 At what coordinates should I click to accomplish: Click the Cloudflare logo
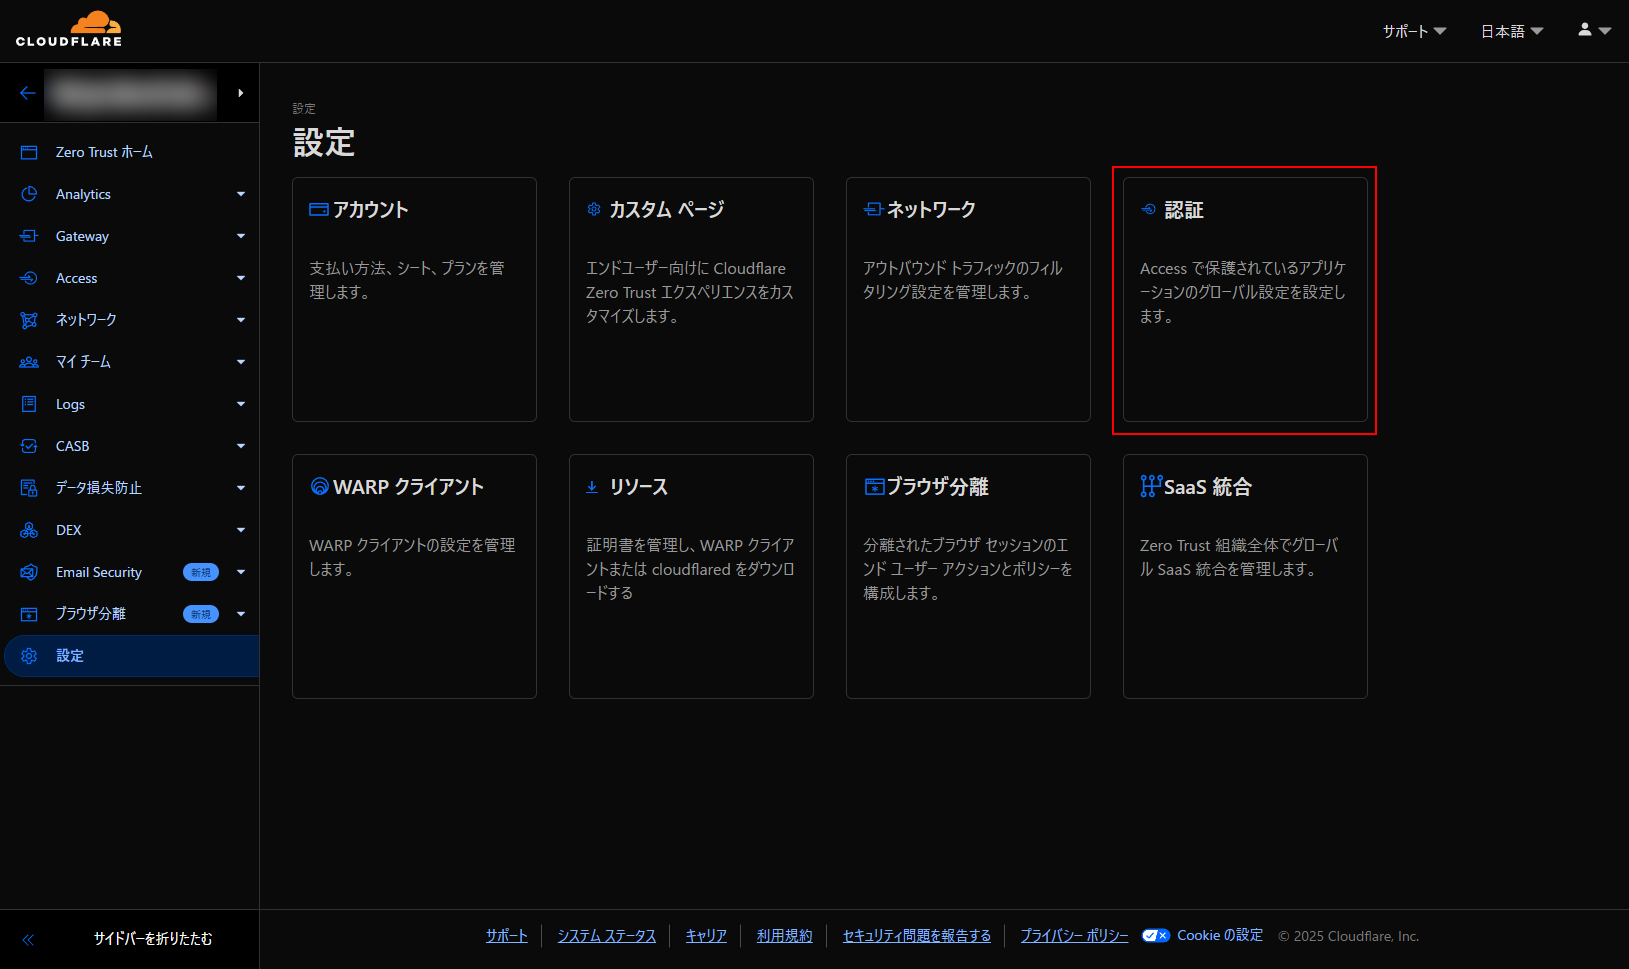(x=69, y=29)
